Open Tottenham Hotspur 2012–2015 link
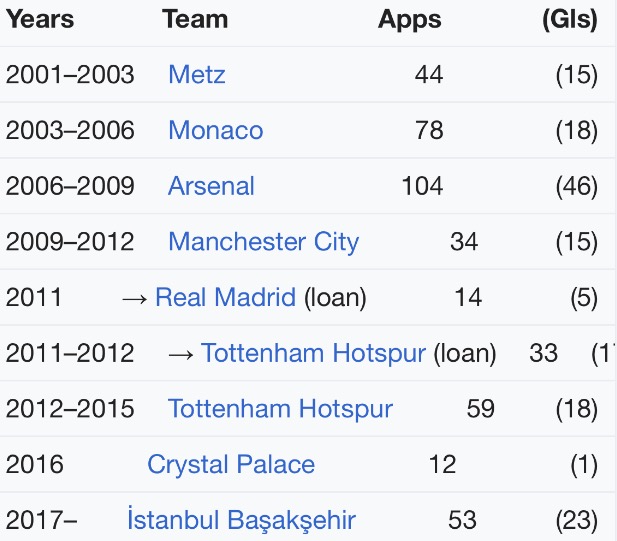Viewport: 617px width, 541px height. click(281, 409)
